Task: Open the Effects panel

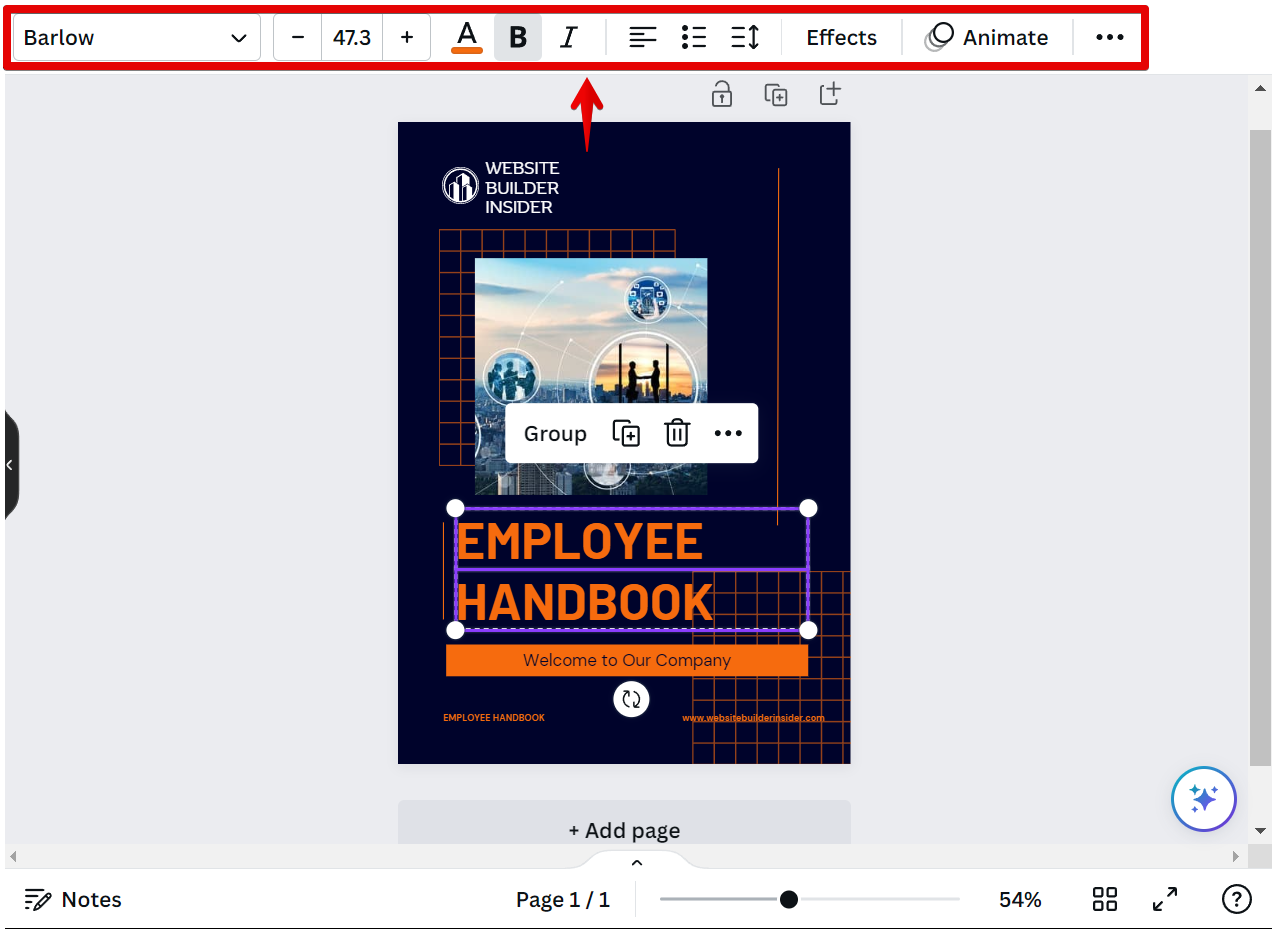Action: (x=841, y=38)
